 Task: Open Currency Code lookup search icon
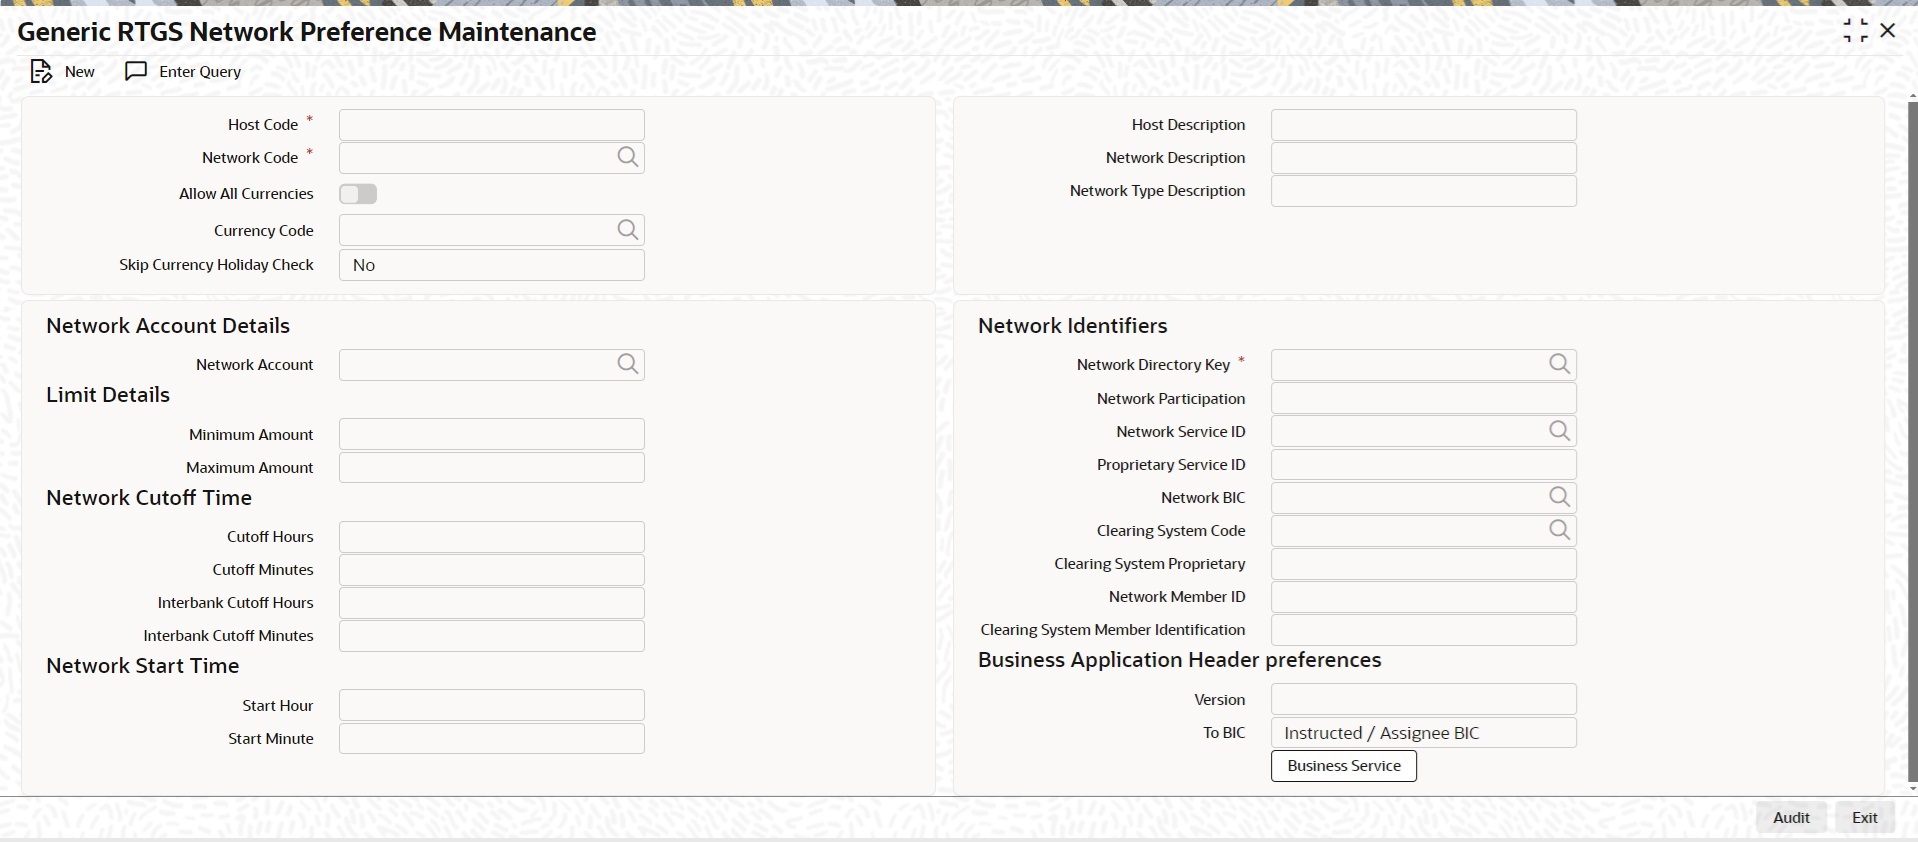627,230
